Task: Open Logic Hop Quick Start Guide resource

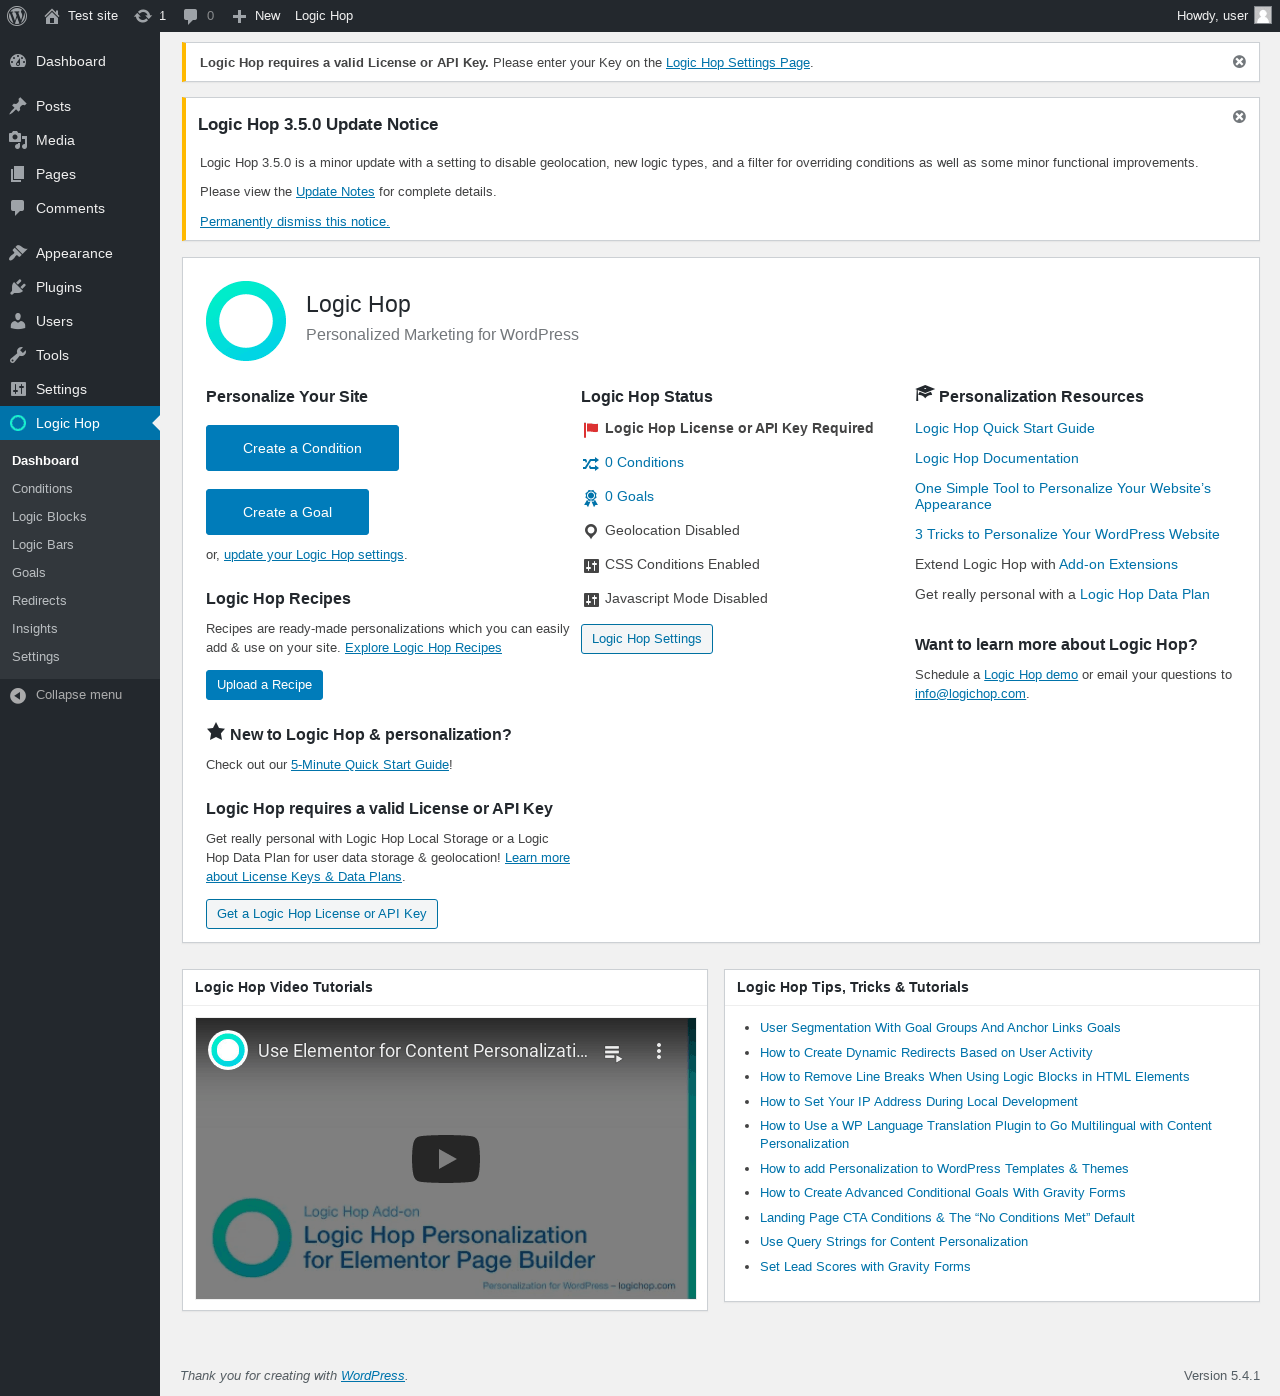Action: pos(1005,429)
